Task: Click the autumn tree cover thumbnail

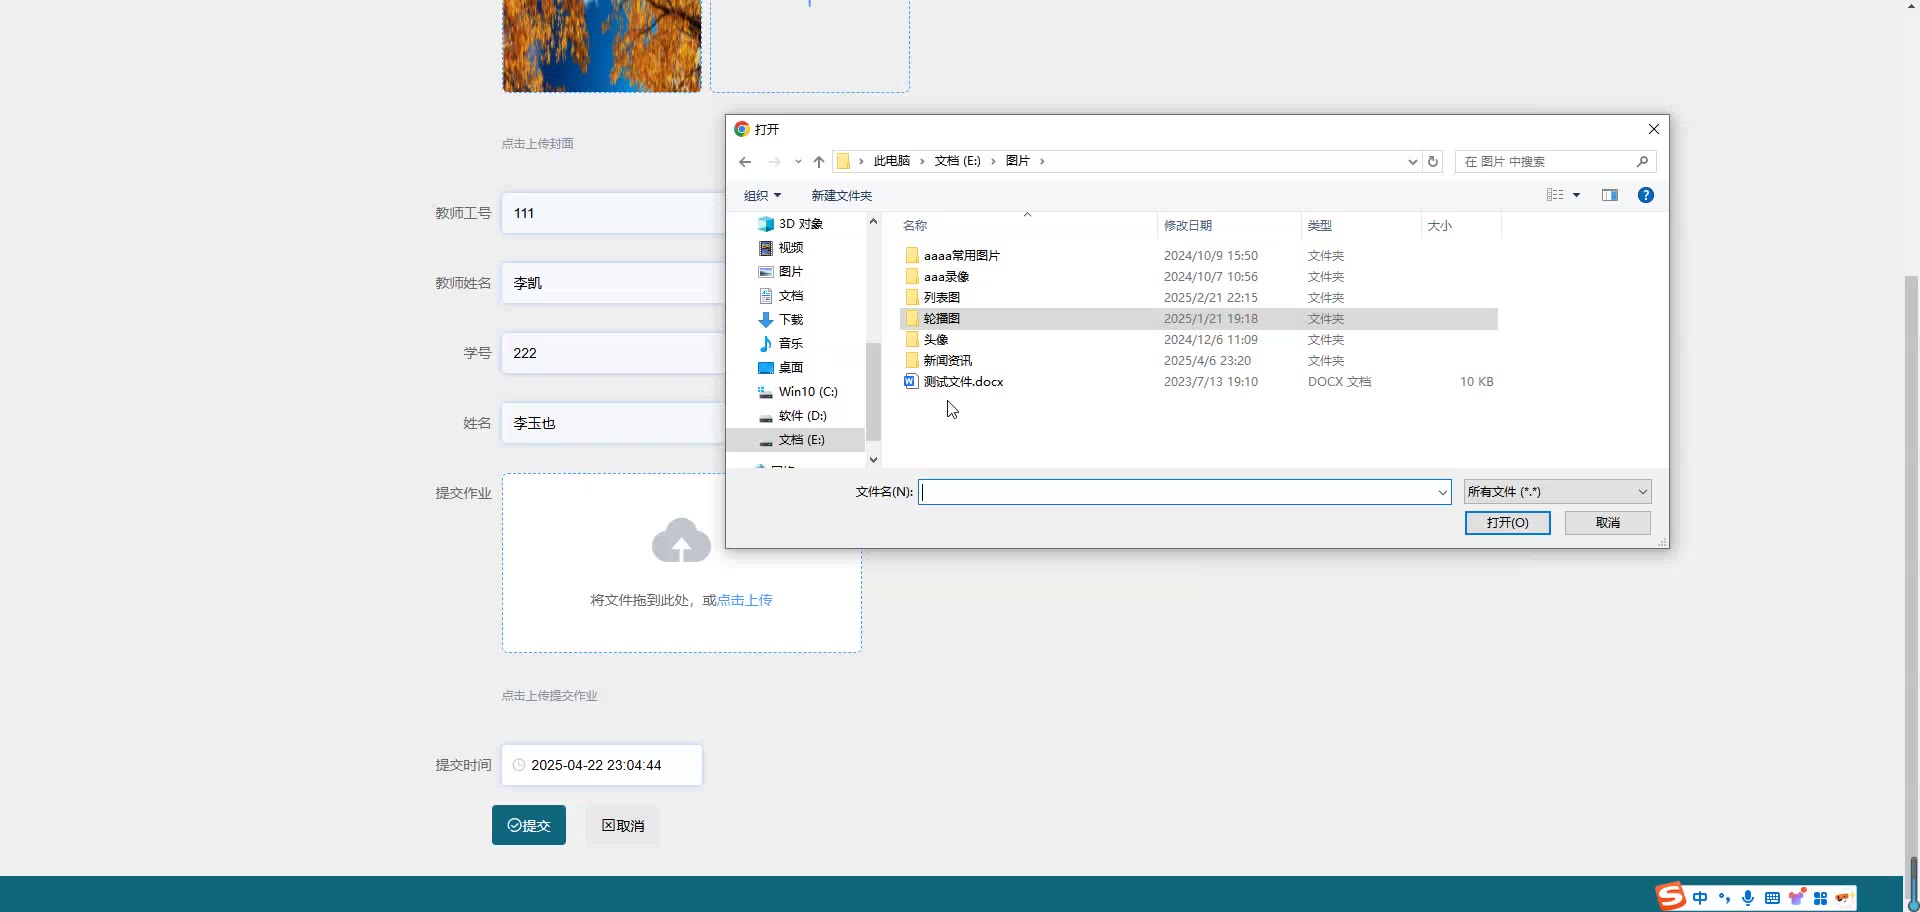Action: coord(602,46)
